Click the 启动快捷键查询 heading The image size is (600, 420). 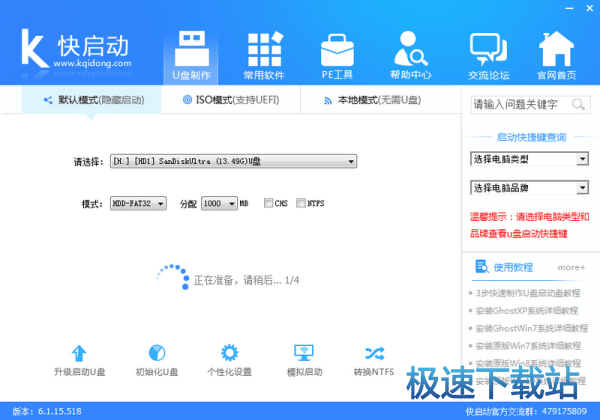[x=531, y=137]
